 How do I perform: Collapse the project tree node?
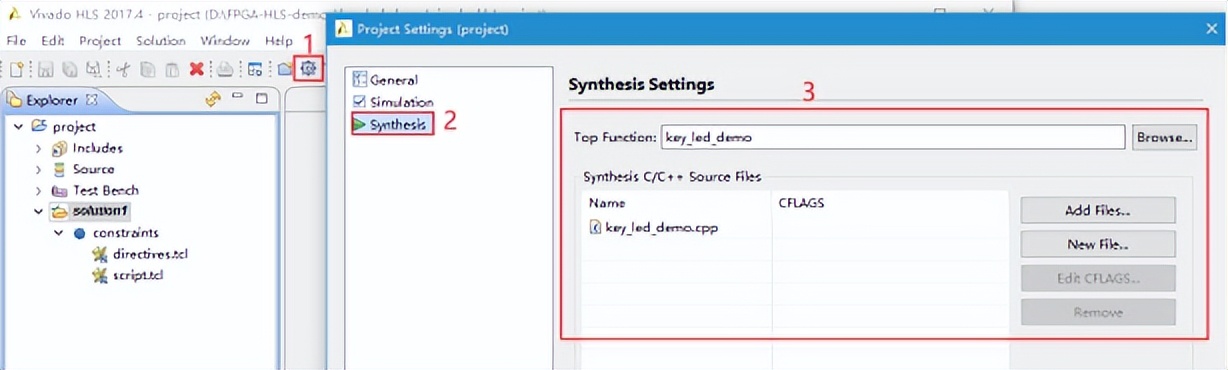point(18,127)
